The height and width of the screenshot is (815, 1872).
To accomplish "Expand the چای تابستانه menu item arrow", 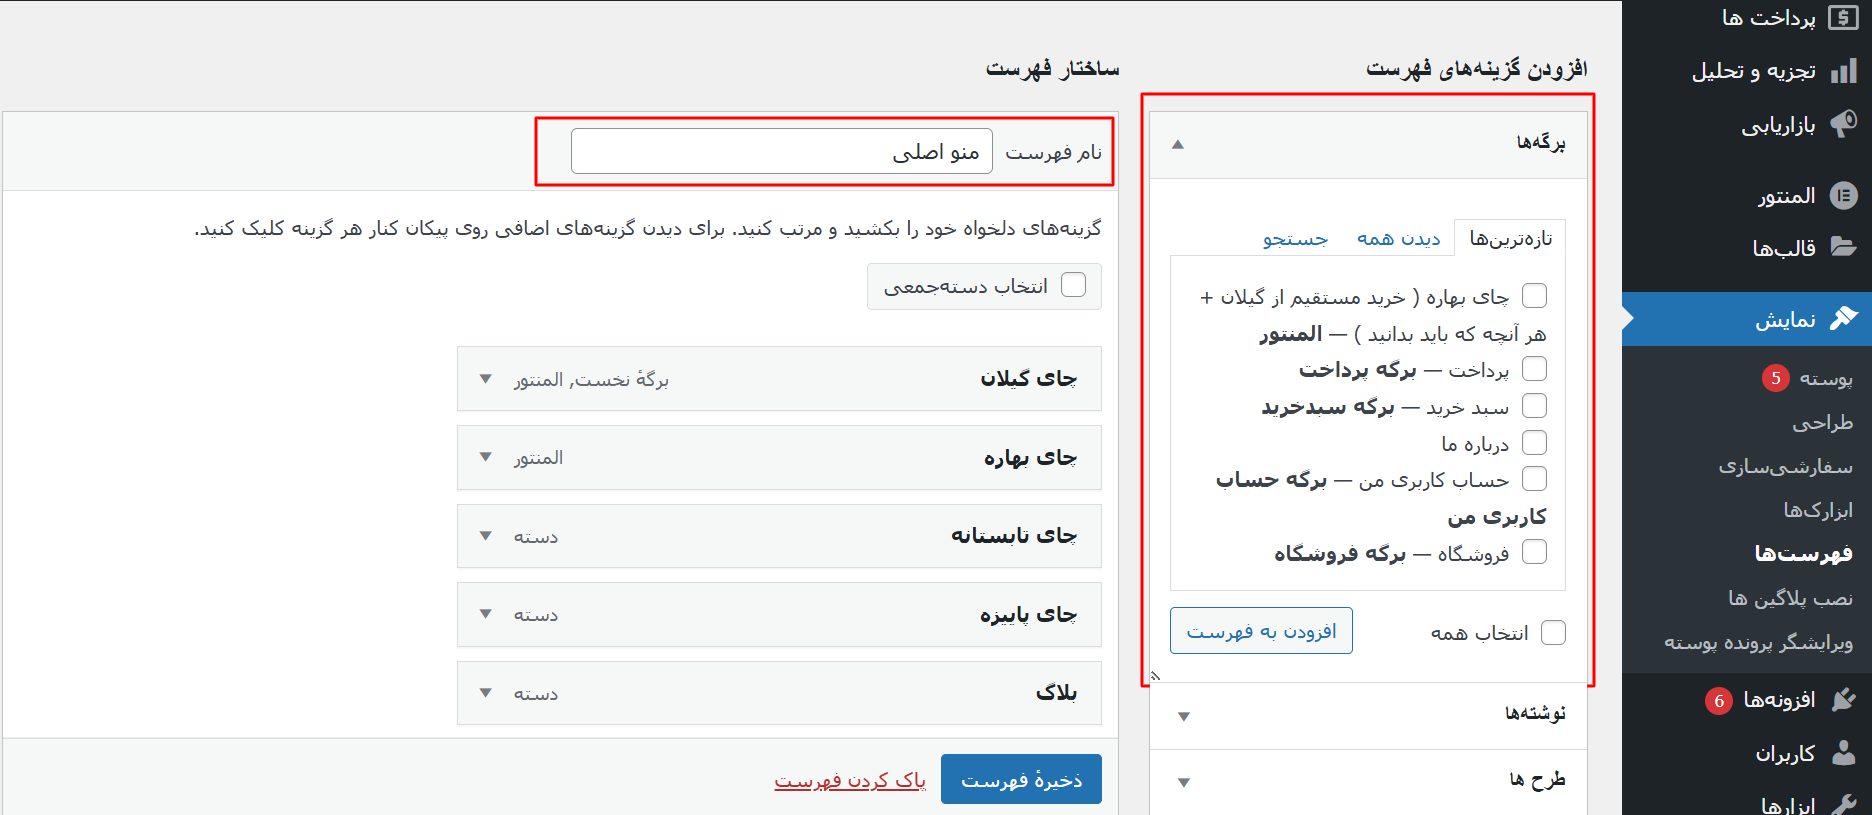I will coord(485,536).
